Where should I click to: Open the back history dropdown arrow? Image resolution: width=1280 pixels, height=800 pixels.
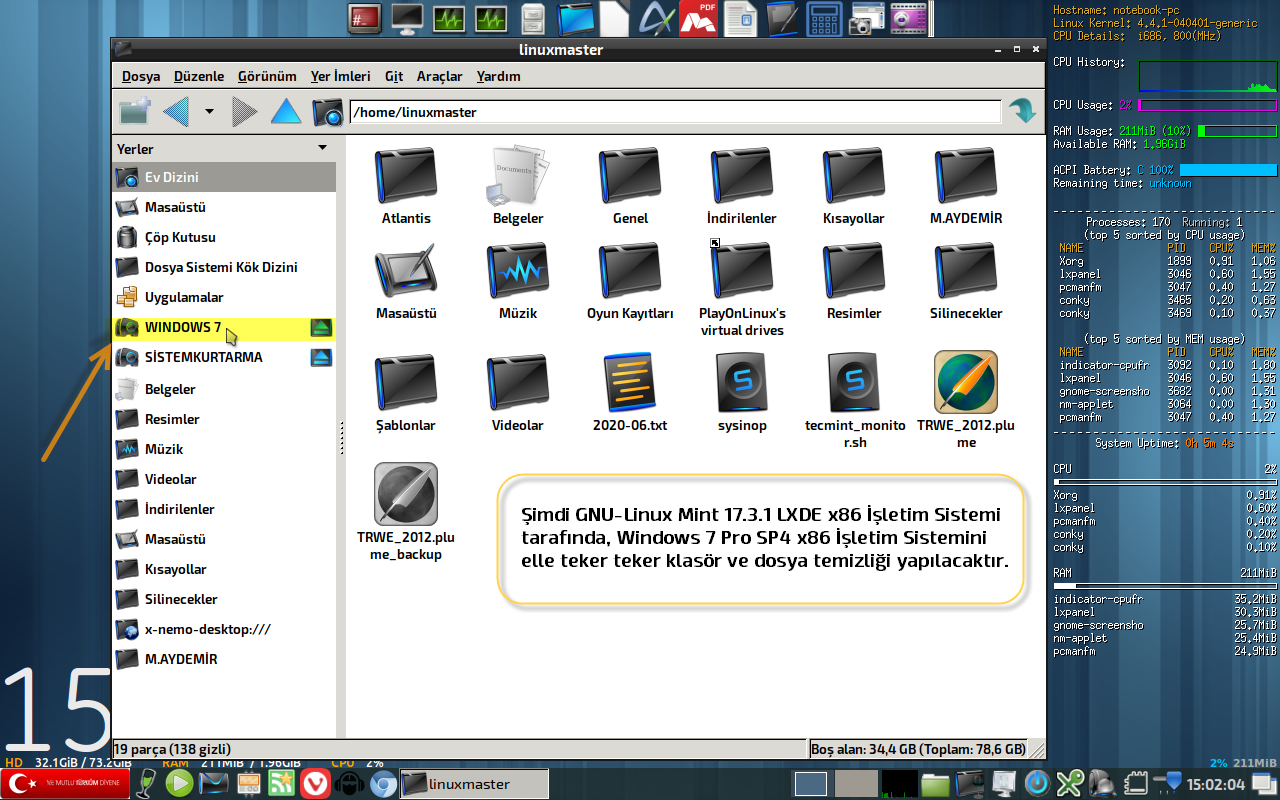[209, 111]
